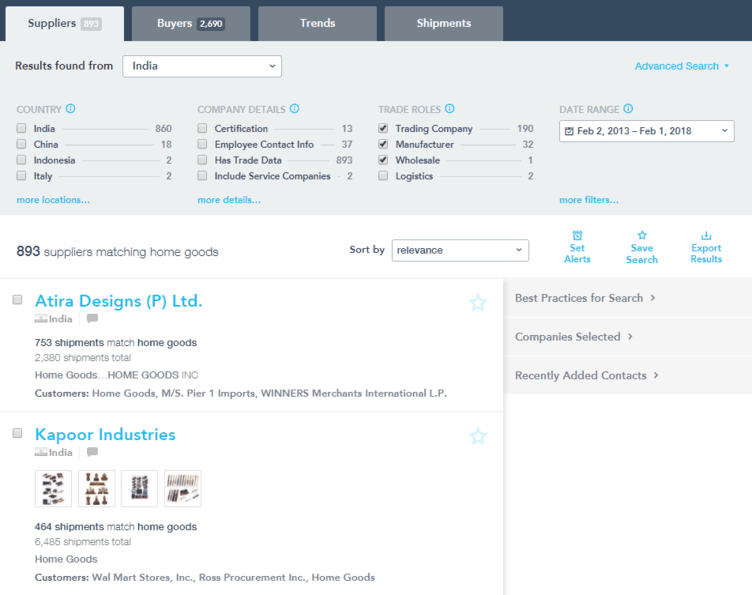Screen dimensions: 752x595
Task: Select the Kapoor Industries result checkbox
Action: pyautogui.click(x=17, y=433)
